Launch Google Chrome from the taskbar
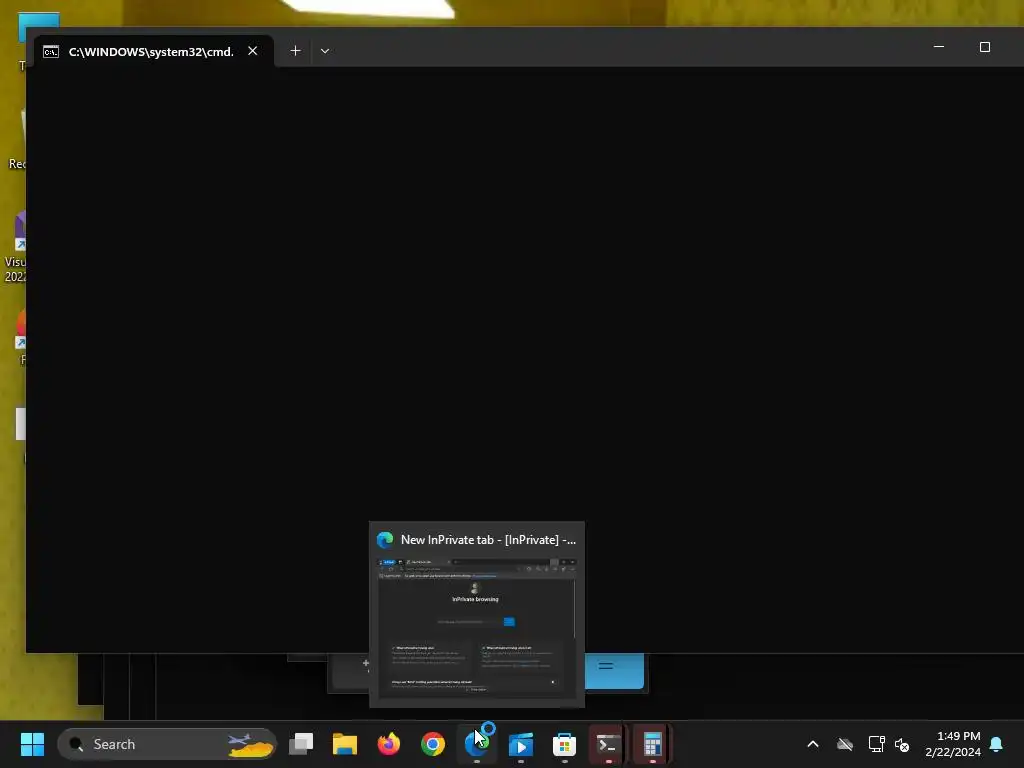Screen dimensions: 1024x768 [x=432, y=744]
